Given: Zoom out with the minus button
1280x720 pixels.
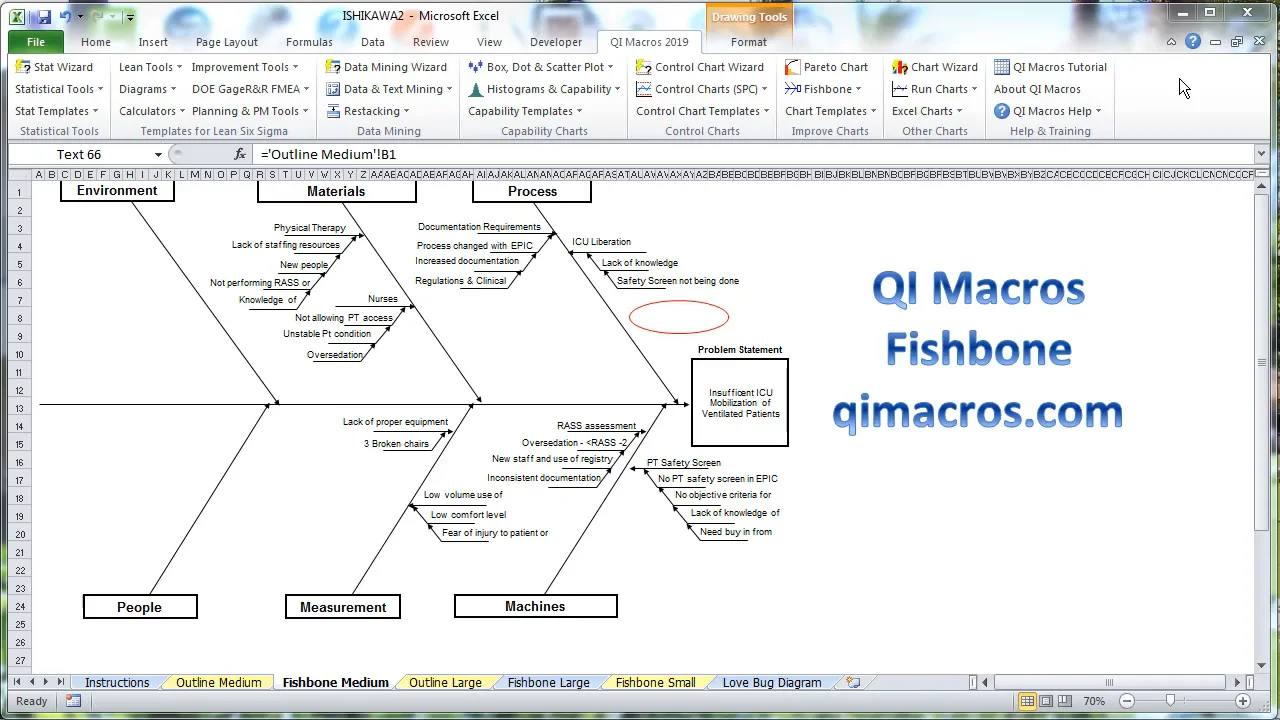Looking at the screenshot, I should click(x=1127, y=701).
